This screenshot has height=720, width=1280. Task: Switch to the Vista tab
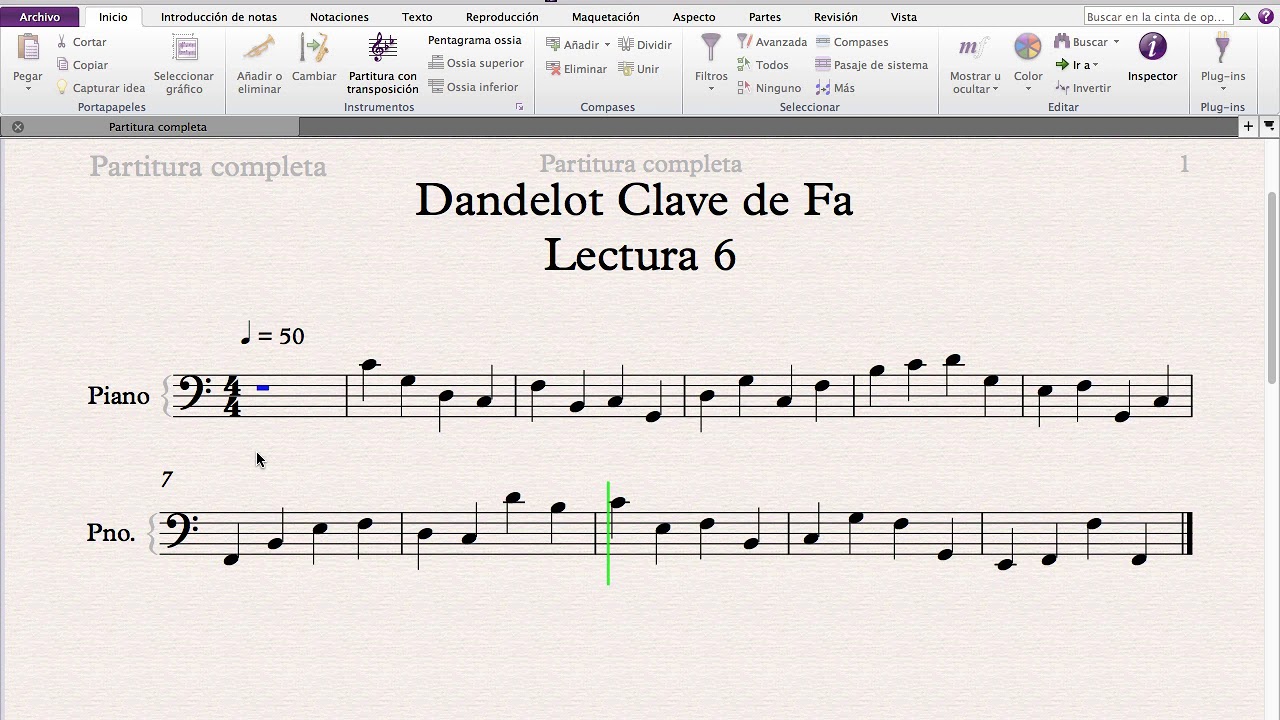[904, 17]
